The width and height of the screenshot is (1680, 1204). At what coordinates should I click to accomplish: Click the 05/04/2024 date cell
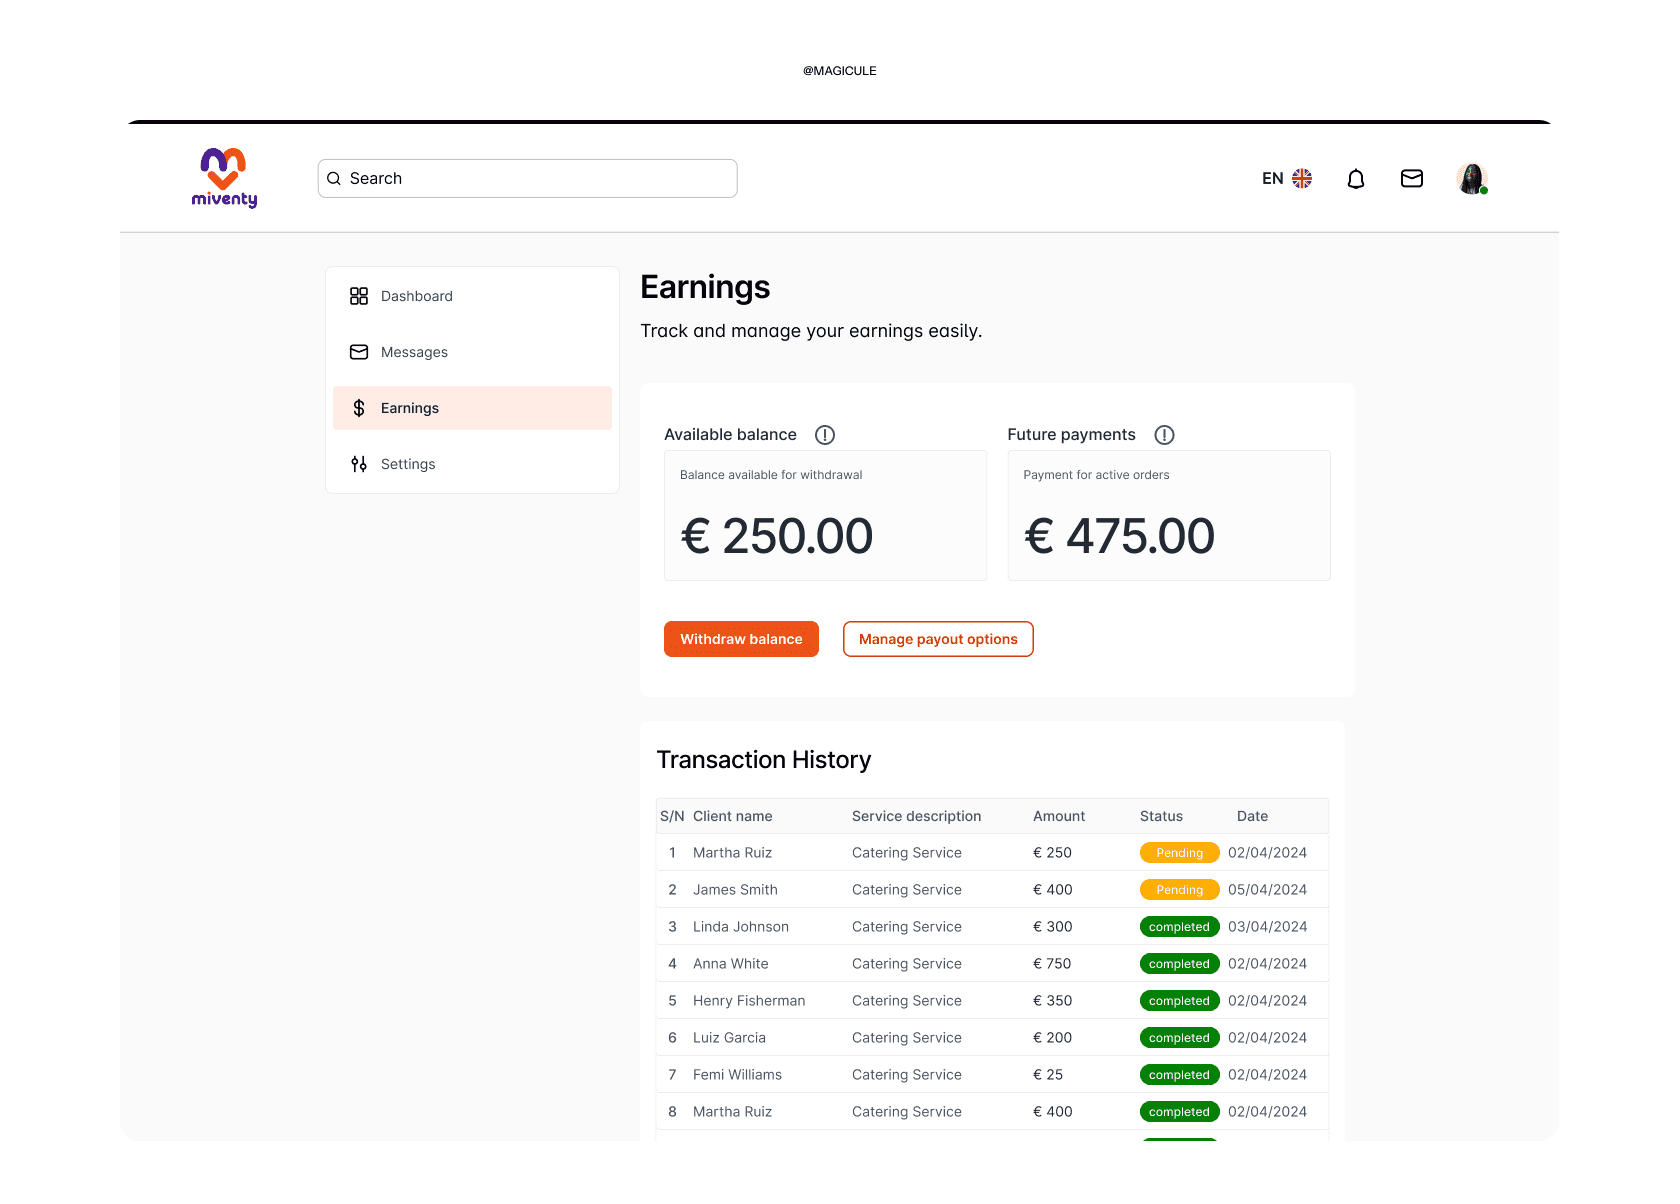point(1267,890)
